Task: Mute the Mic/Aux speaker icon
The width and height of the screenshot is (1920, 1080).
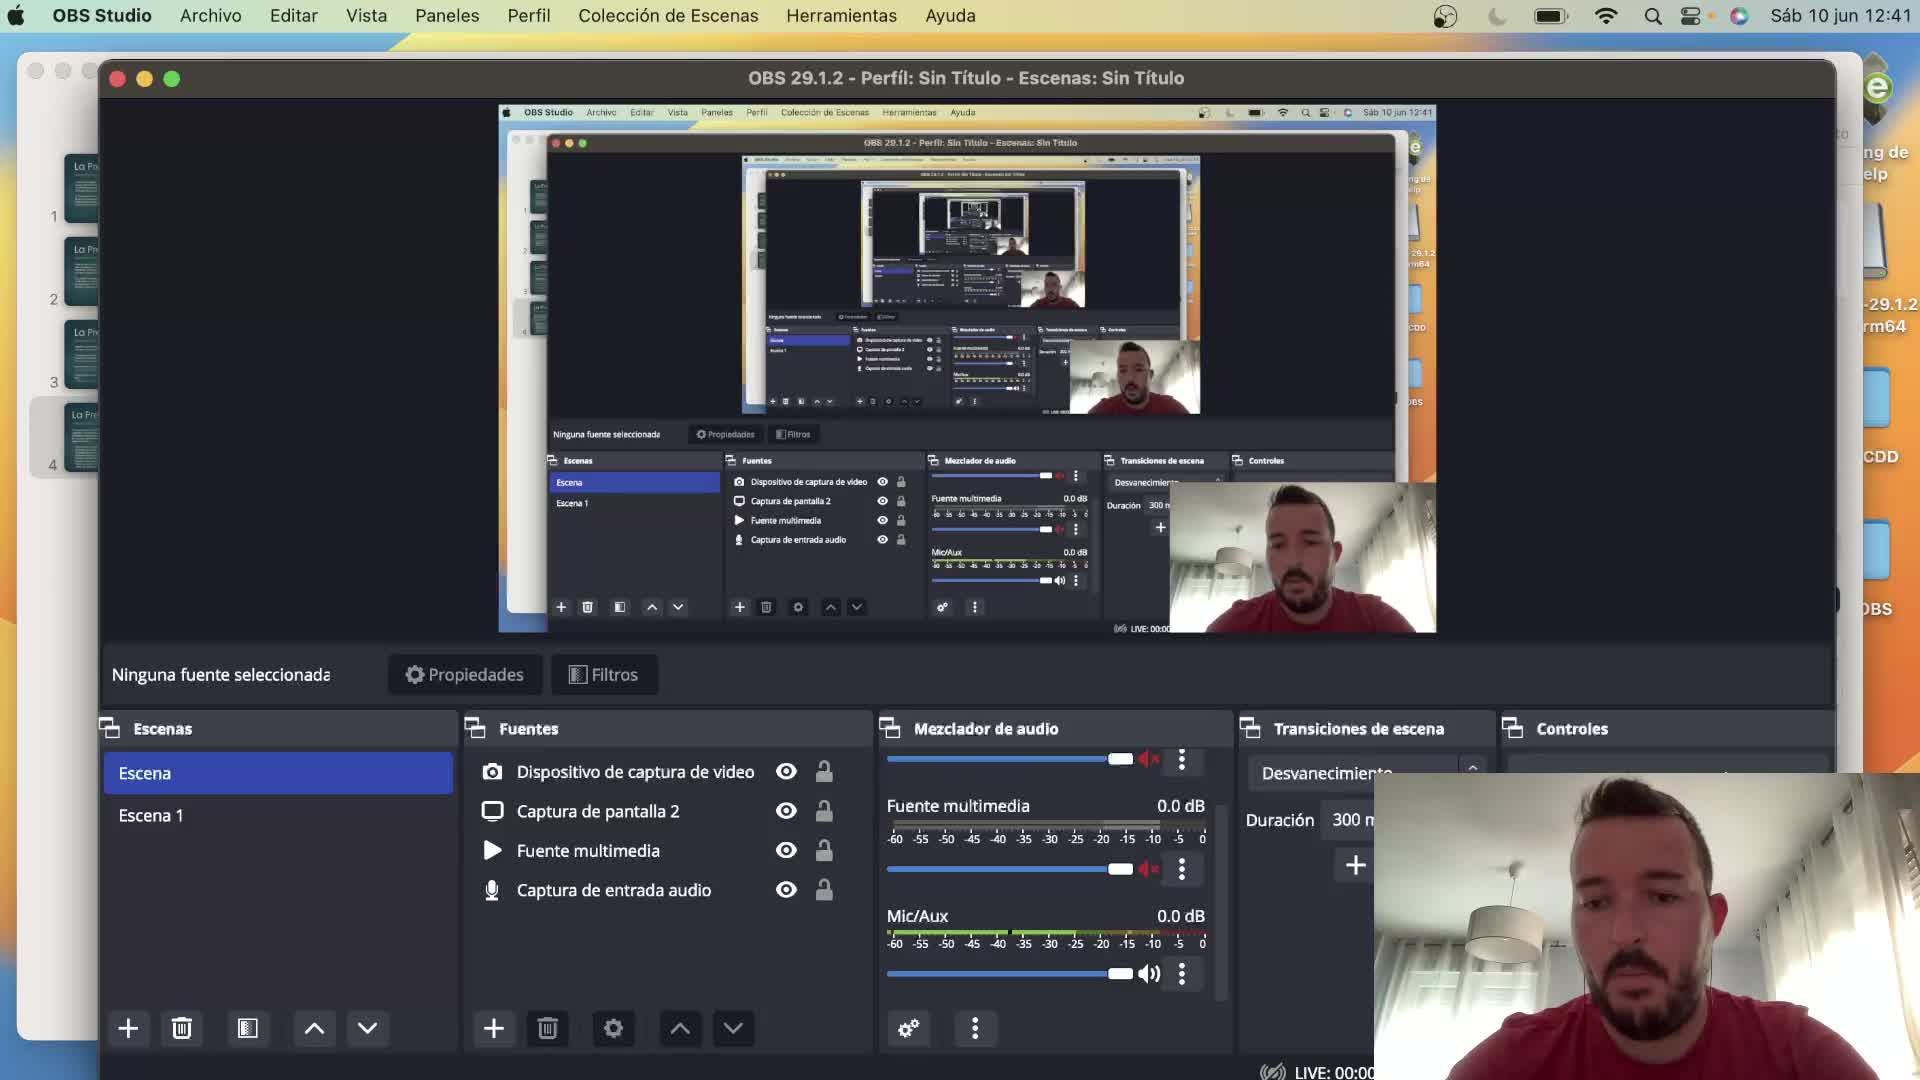Action: pyautogui.click(x=1149, y=973)
